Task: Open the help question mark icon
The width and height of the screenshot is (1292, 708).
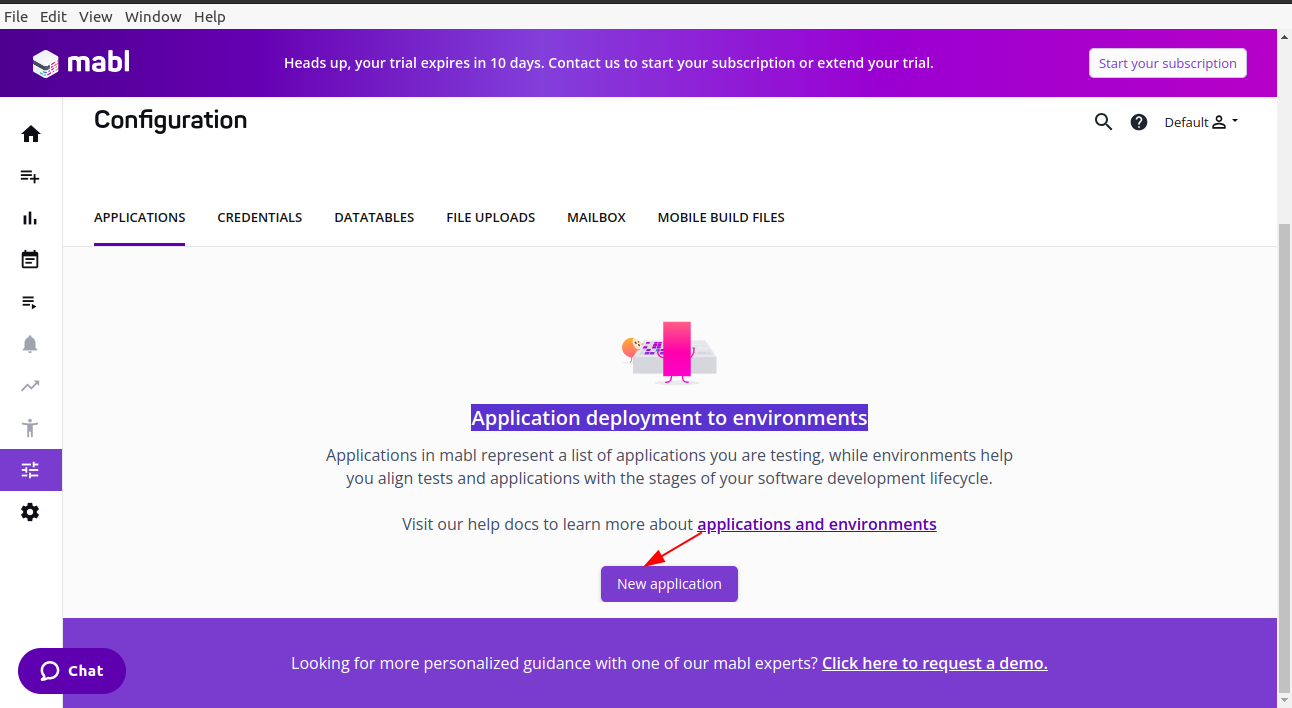Action: click(x=1138, y=122)
